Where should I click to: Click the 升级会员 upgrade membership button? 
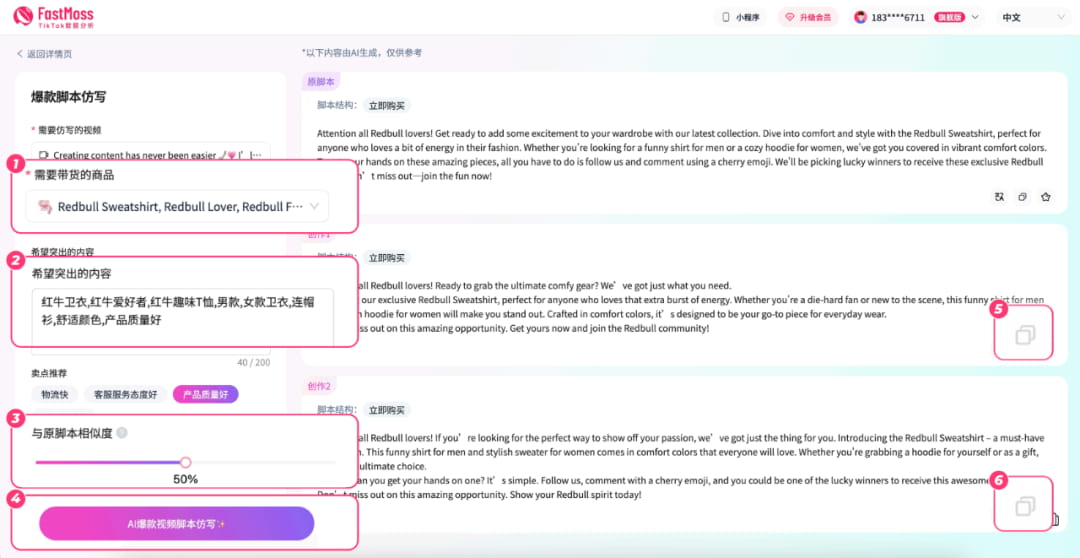[807, 18]
